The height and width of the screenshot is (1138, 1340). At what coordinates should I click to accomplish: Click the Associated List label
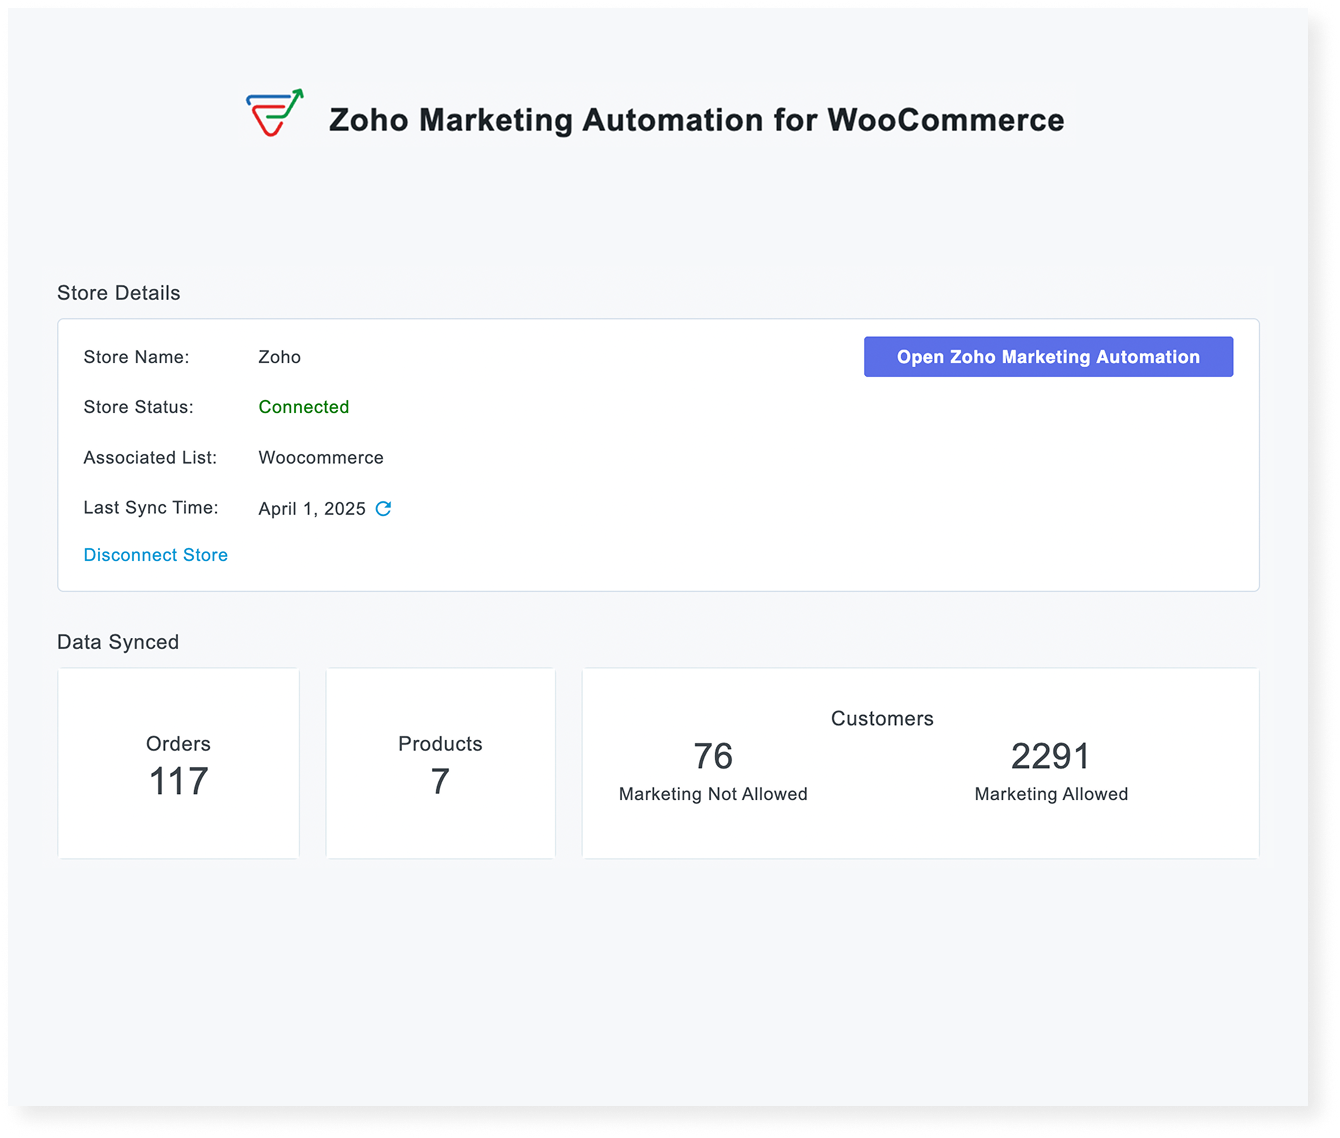tap(150, 457)
